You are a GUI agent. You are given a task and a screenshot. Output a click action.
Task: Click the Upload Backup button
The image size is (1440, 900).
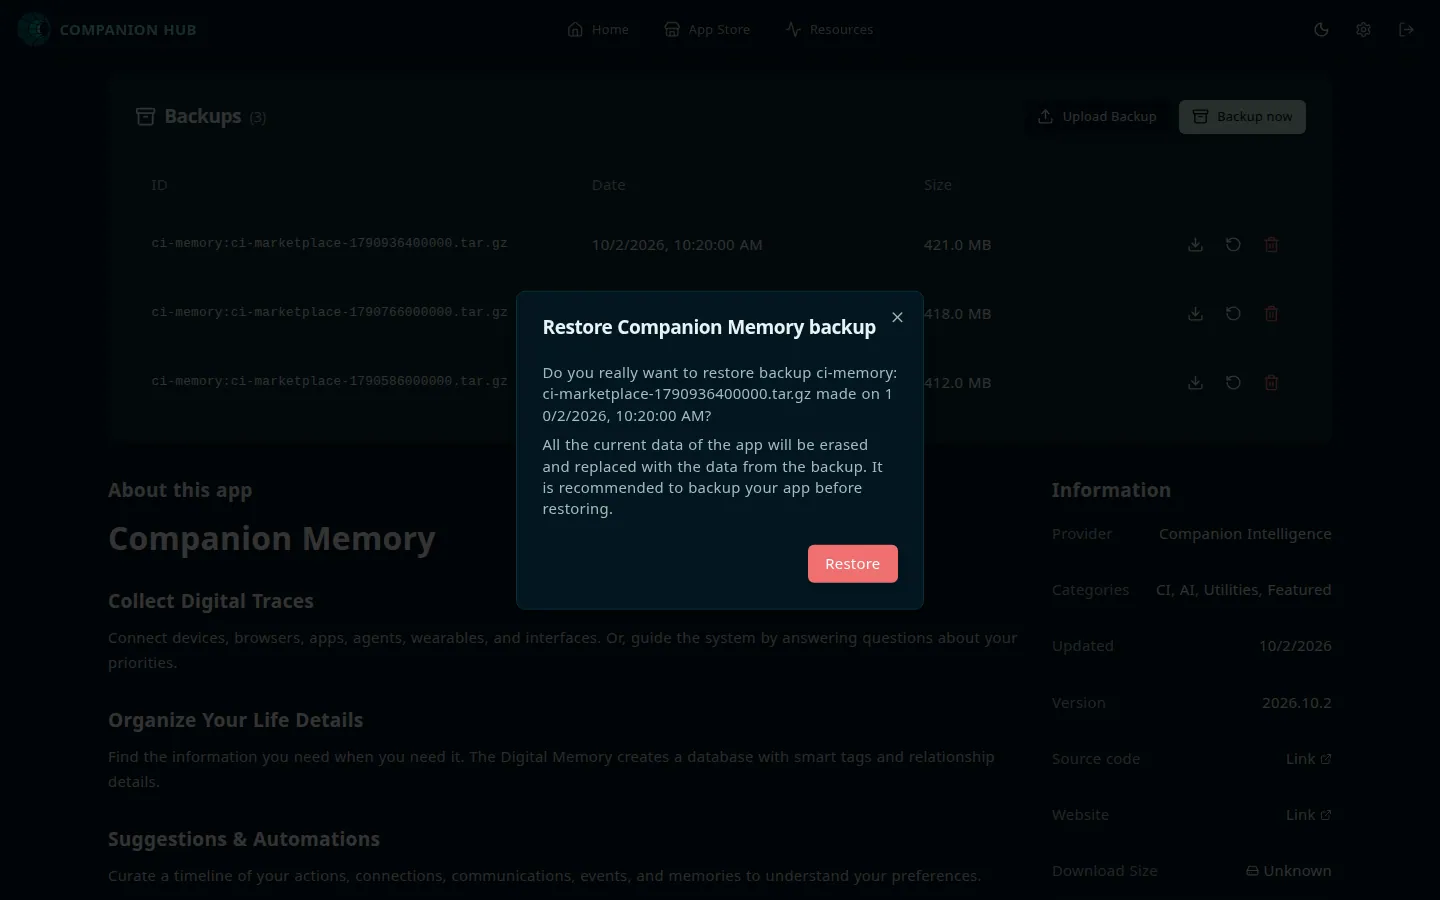coord(1097,117)
